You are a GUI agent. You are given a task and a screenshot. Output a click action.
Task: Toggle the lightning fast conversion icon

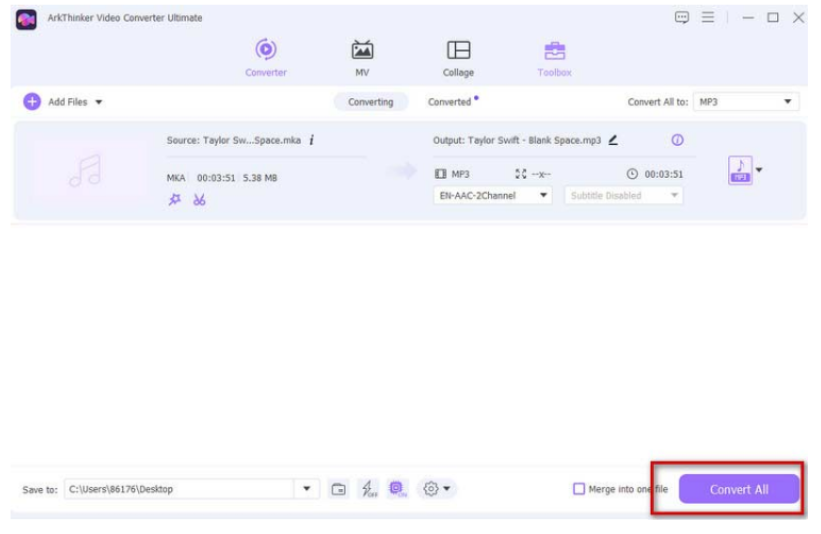pos(369,489)
